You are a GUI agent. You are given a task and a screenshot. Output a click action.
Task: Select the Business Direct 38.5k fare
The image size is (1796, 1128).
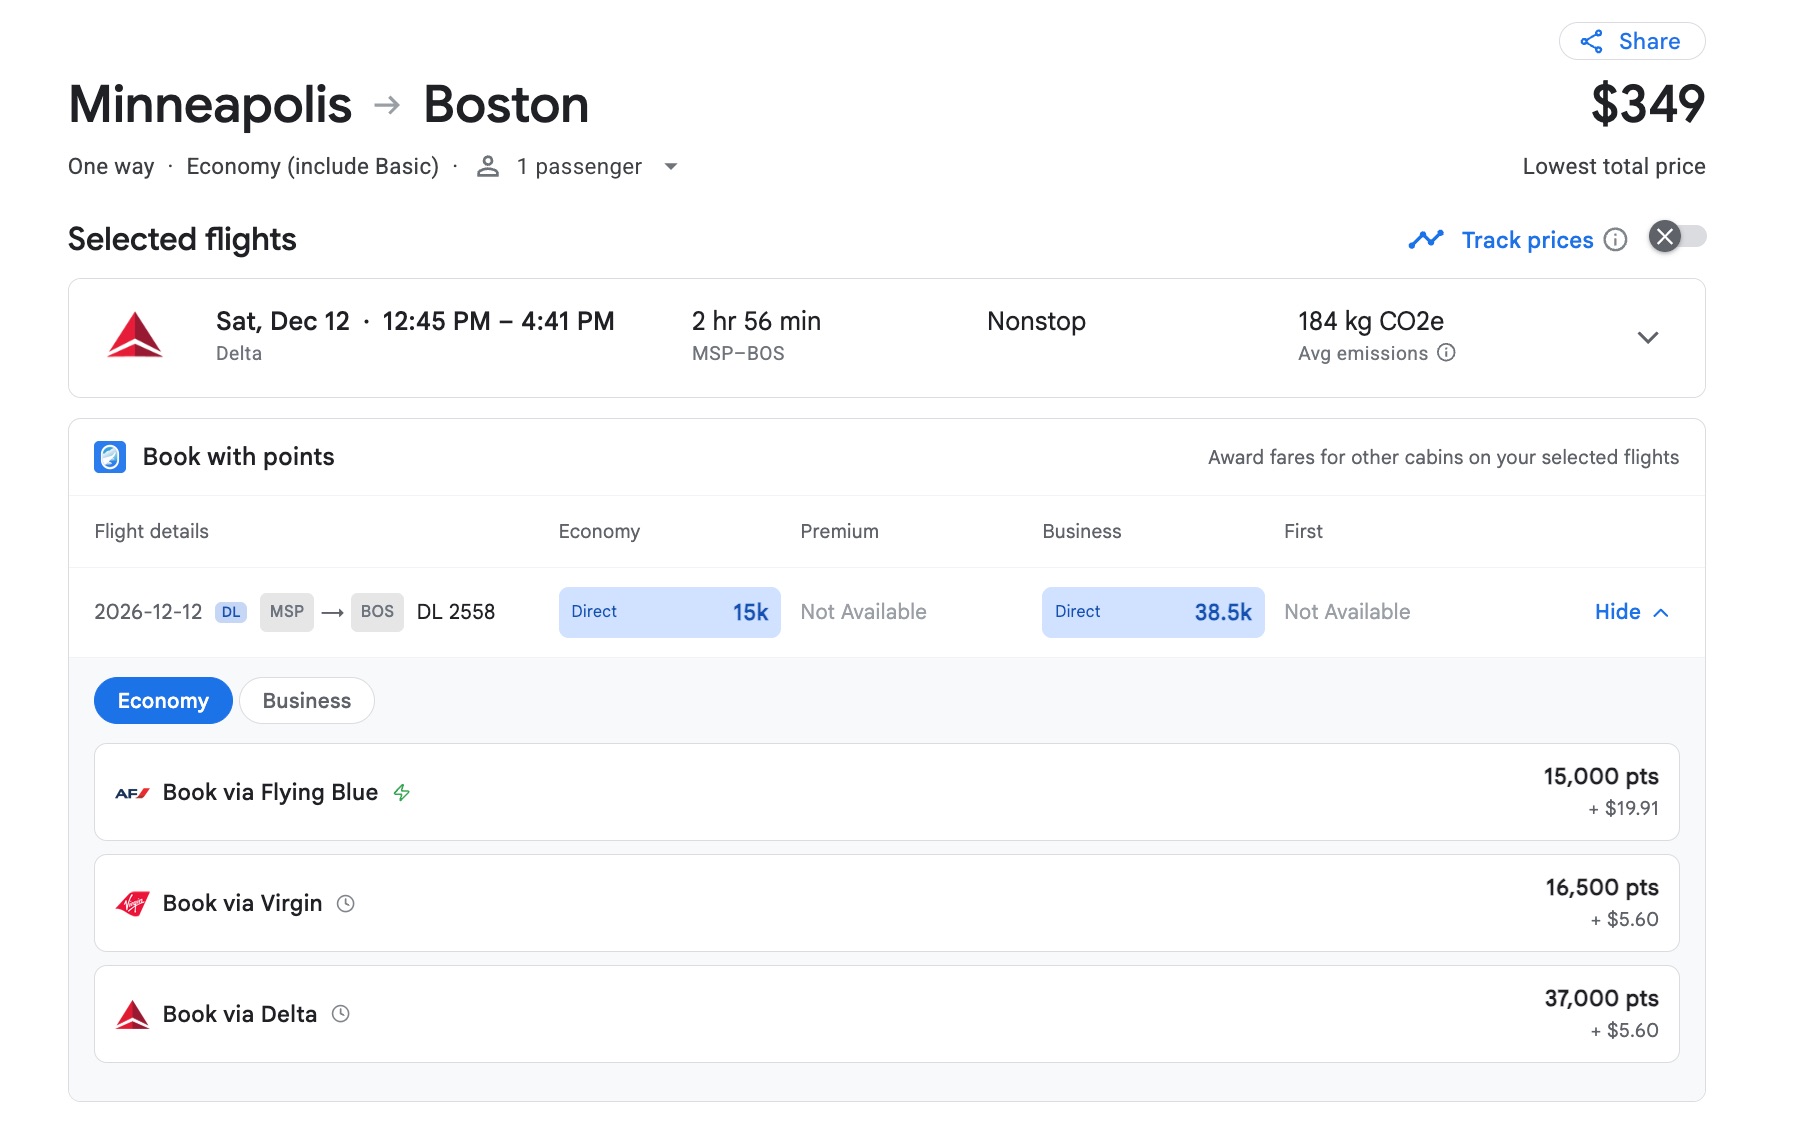click(x=1153, y=612)
